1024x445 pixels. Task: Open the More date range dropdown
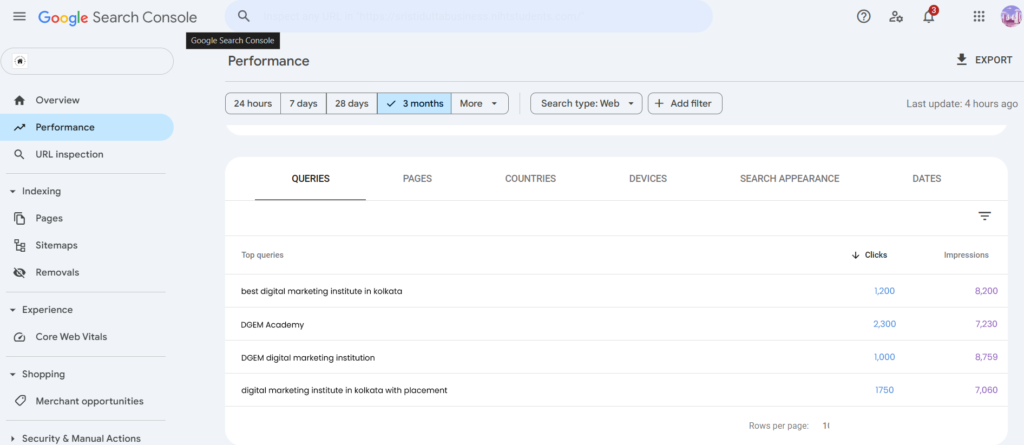[479, 103]
